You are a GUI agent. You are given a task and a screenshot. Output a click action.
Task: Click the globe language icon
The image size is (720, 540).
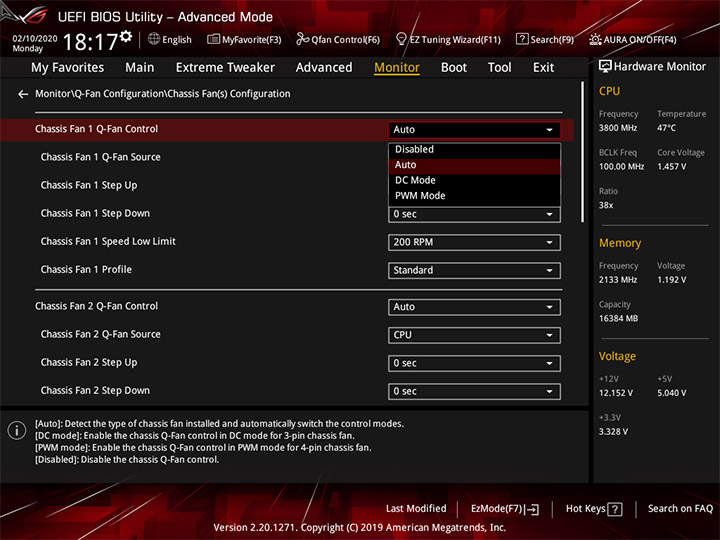point(154,39)
